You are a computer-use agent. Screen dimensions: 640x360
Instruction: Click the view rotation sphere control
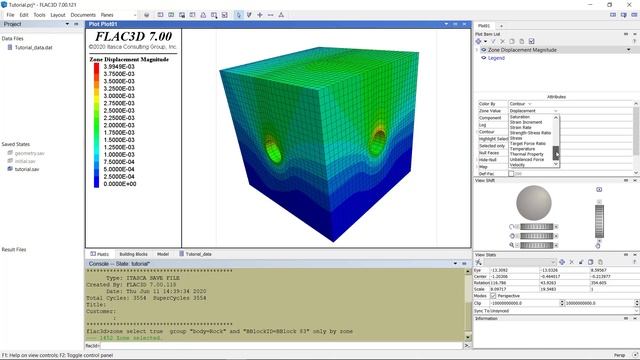coord(534,203)
